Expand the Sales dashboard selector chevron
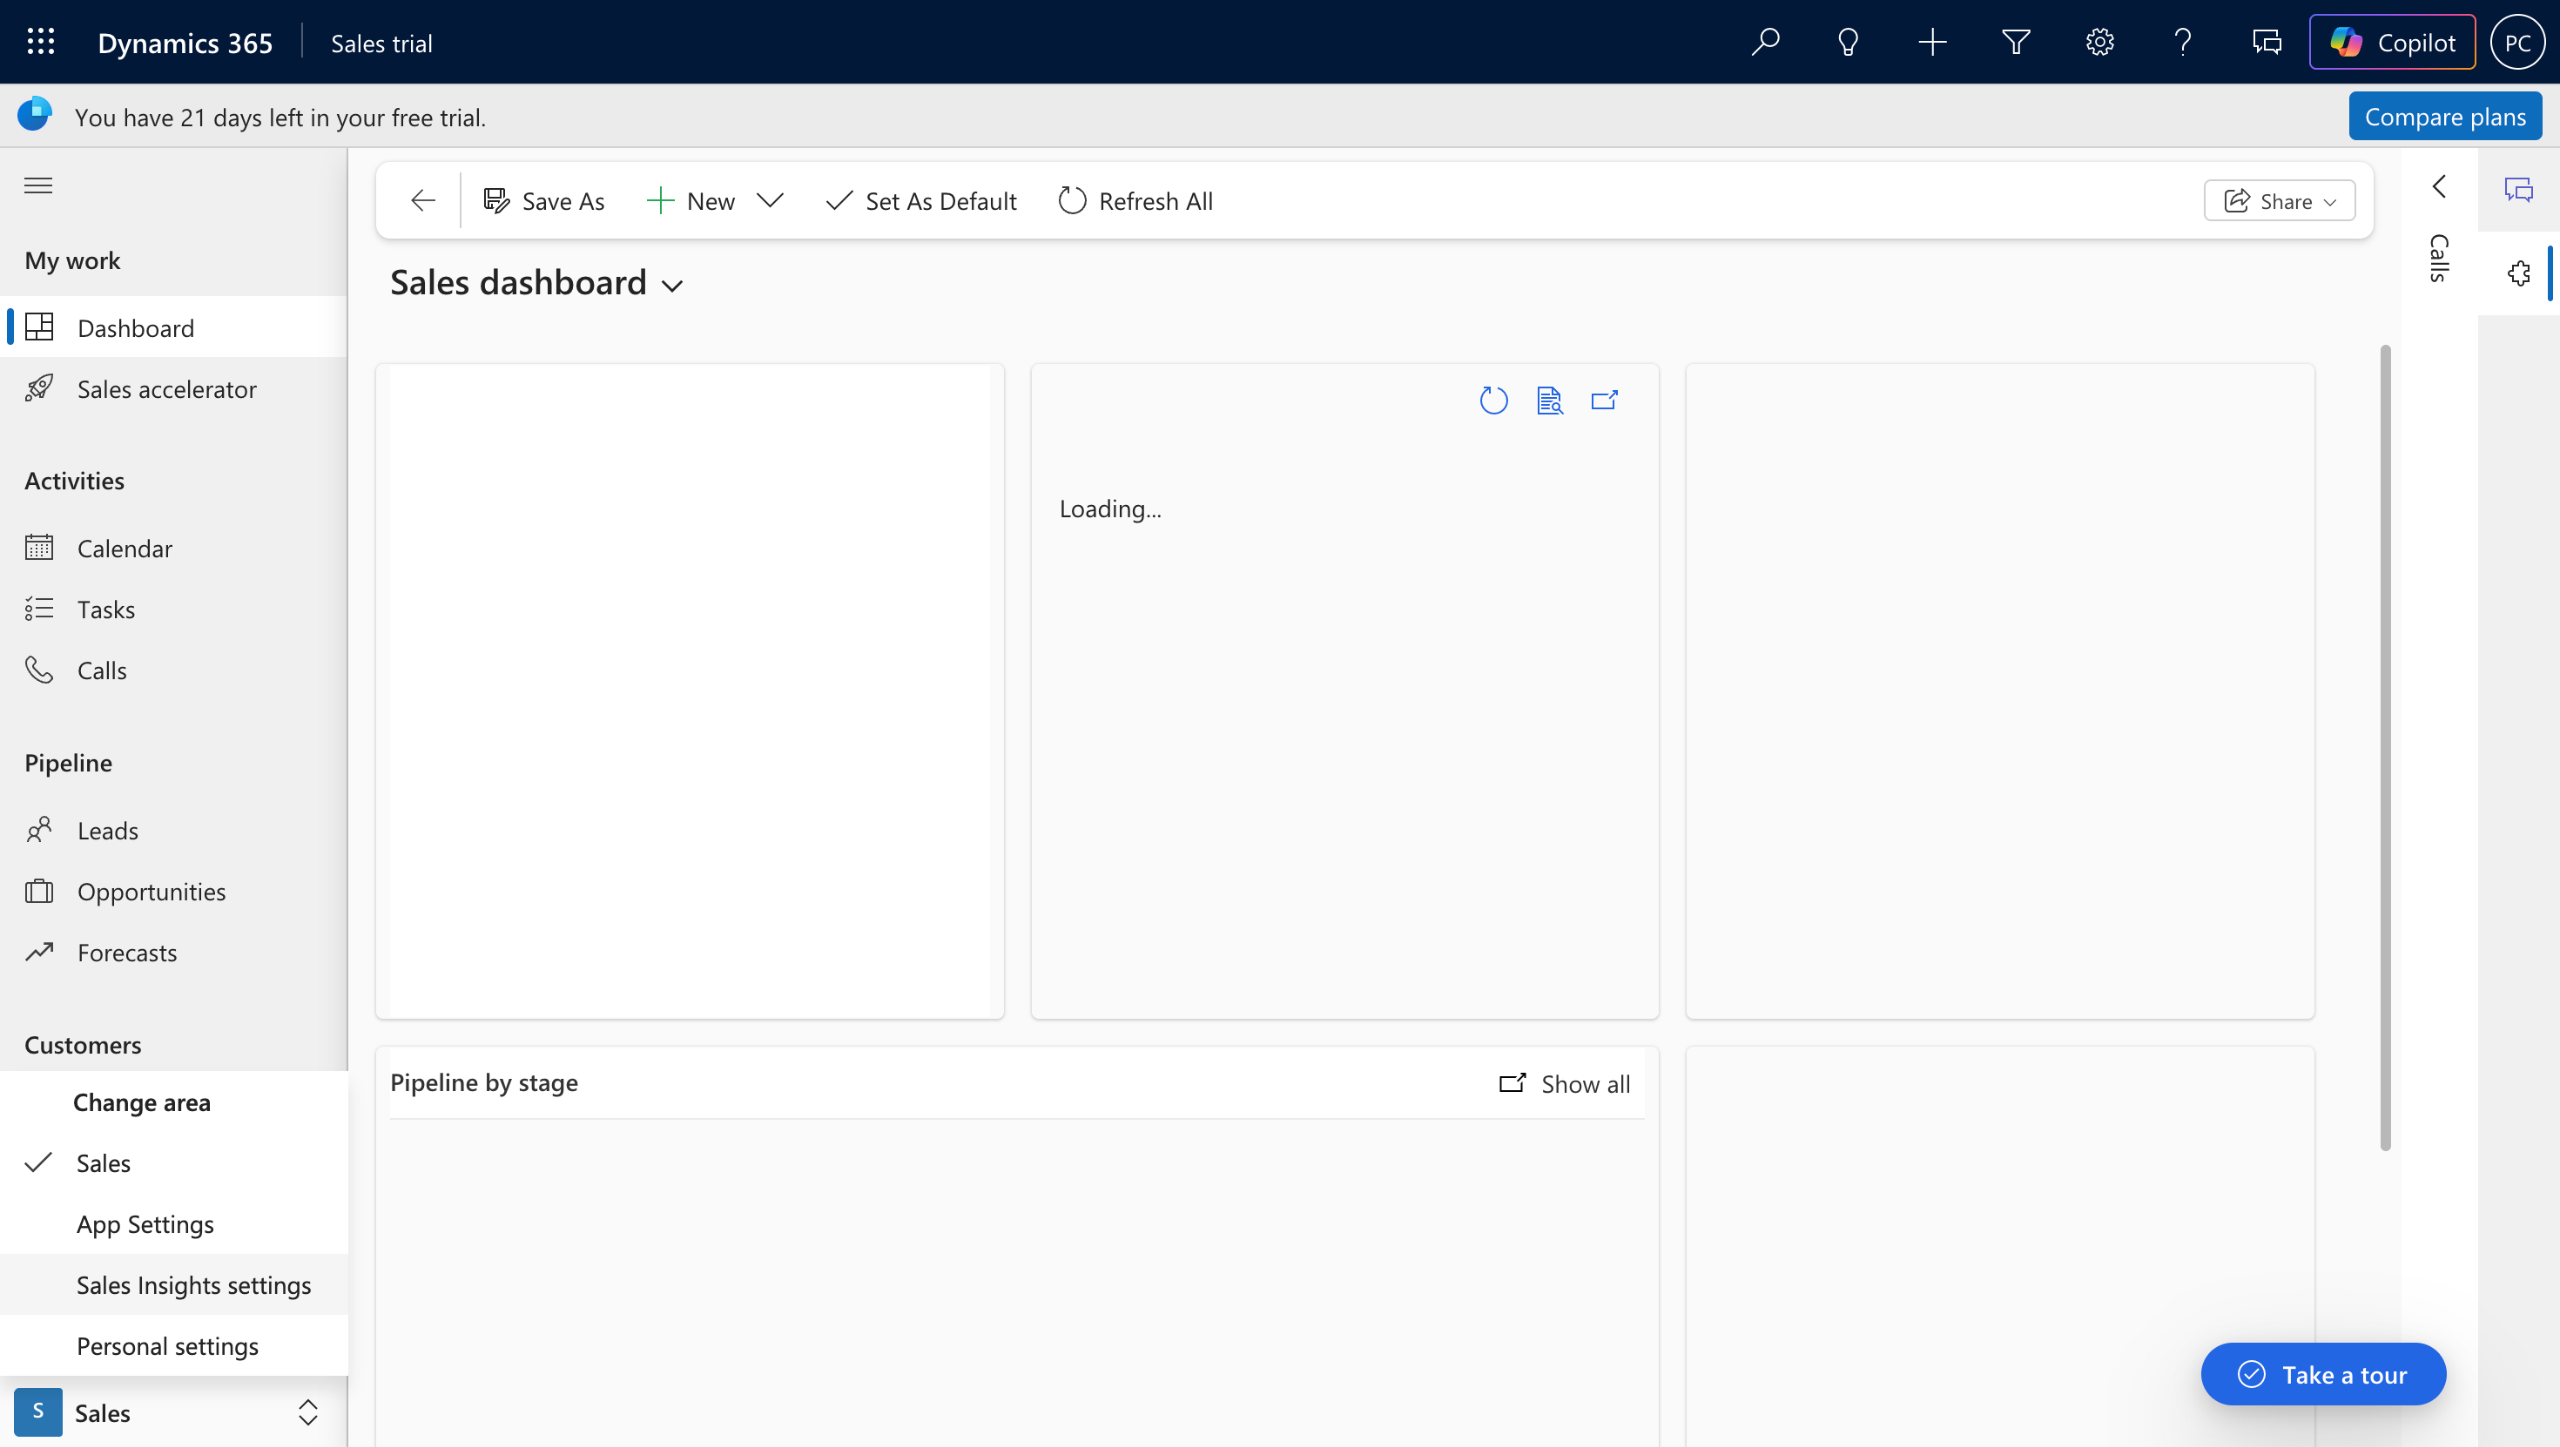Screen dimensions: 2560x1447 (x=673, y=286)
